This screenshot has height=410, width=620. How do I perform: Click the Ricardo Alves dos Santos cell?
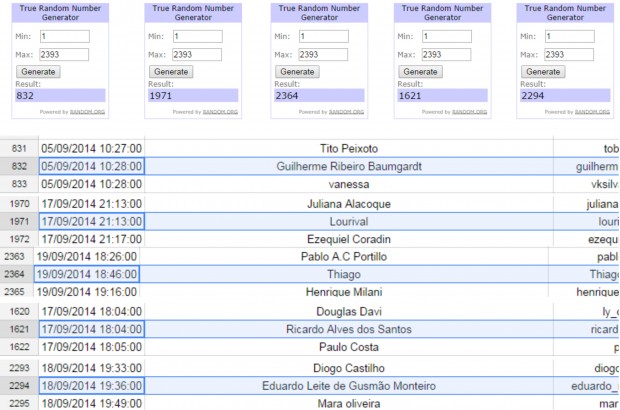point(349,329)
